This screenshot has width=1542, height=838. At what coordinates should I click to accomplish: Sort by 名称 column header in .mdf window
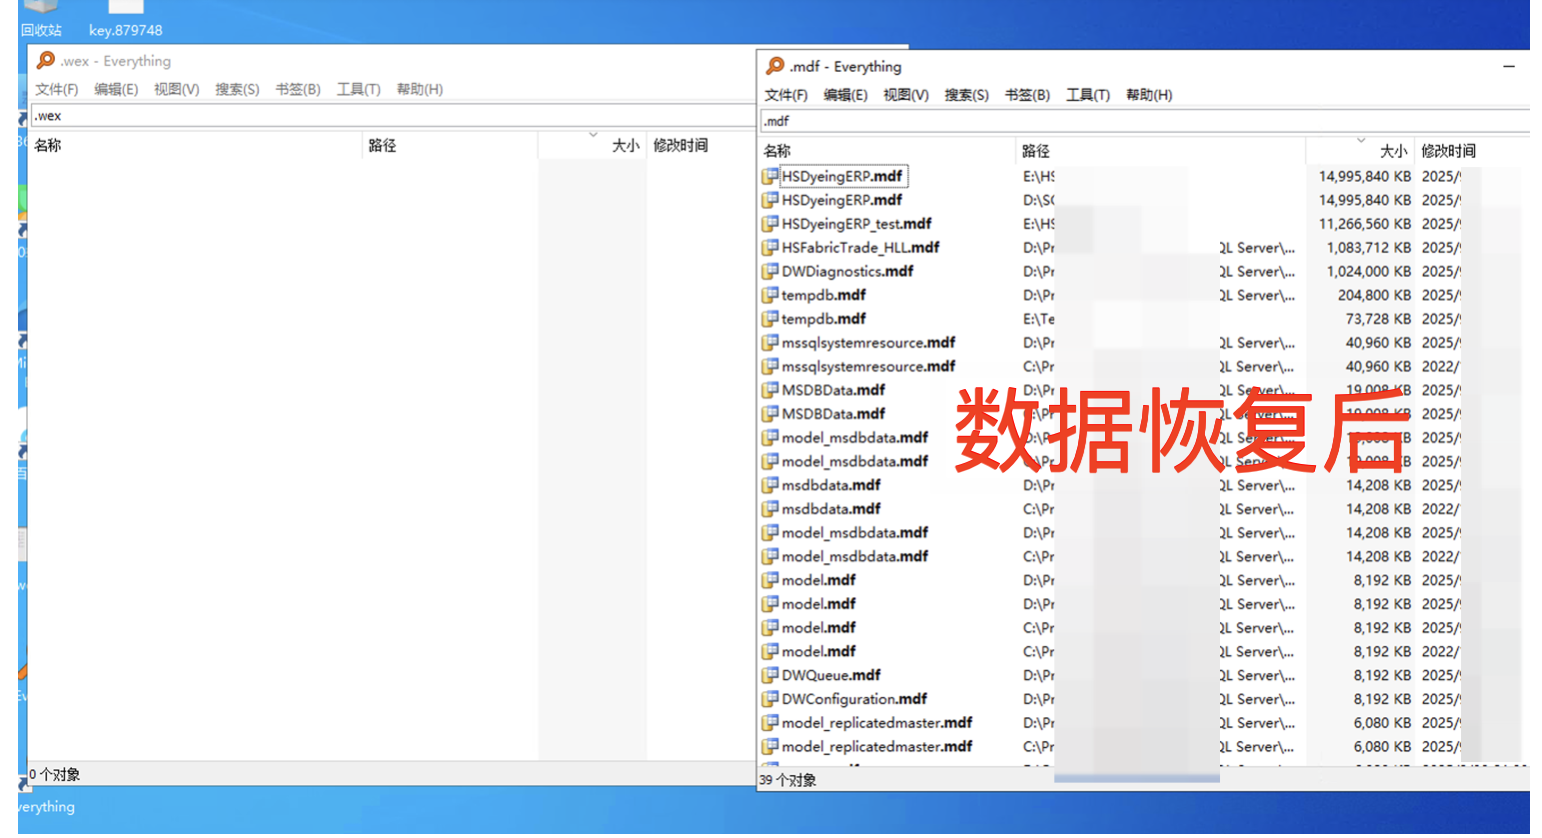coord(777,151)
